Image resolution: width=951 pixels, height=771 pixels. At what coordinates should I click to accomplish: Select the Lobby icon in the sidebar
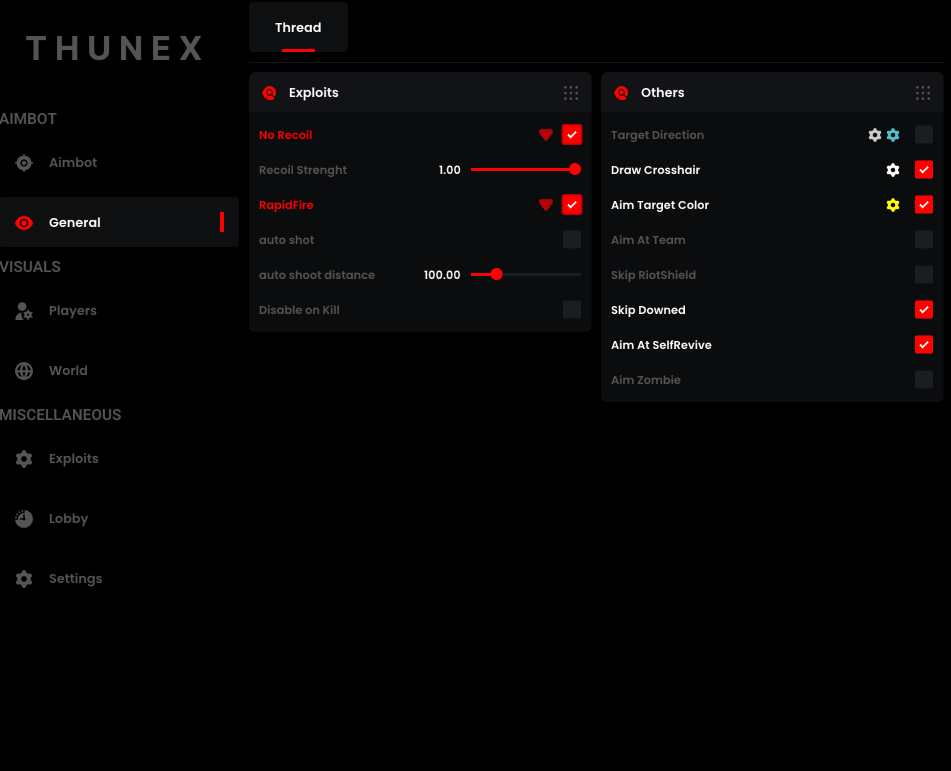(23, 518)
